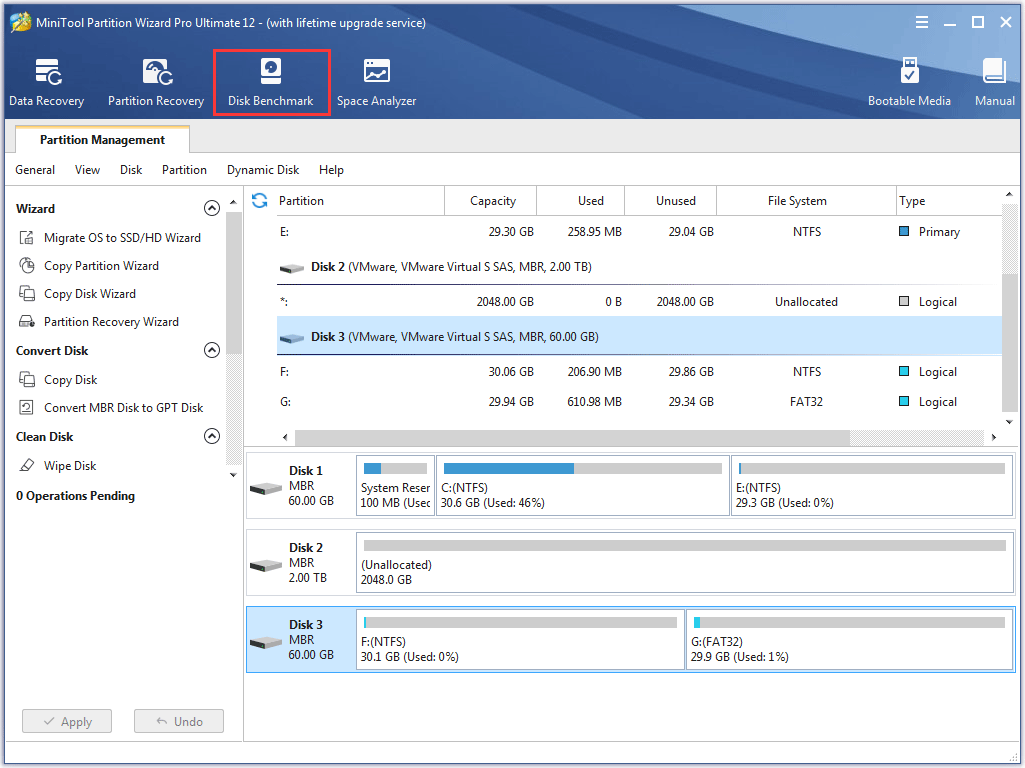Open the hamburger menu in title bar
This screenshot has height=768, width=1025.
click(921, 21)
